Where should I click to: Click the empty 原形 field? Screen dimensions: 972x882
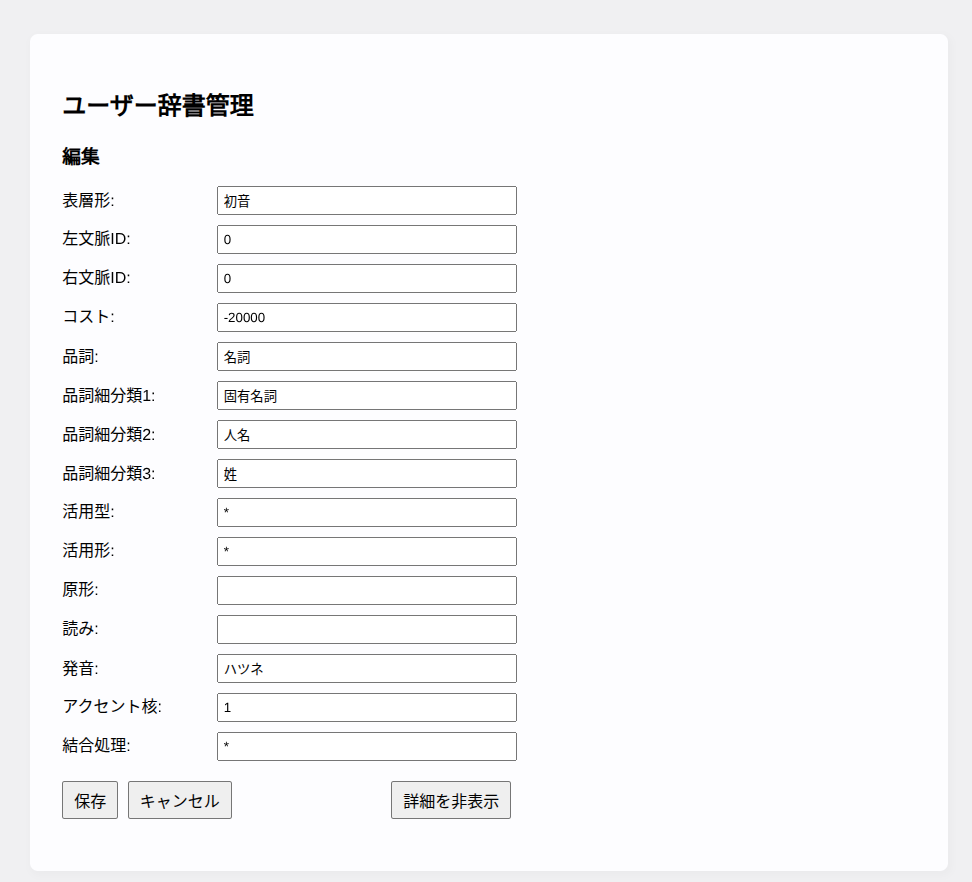[366, 590]
